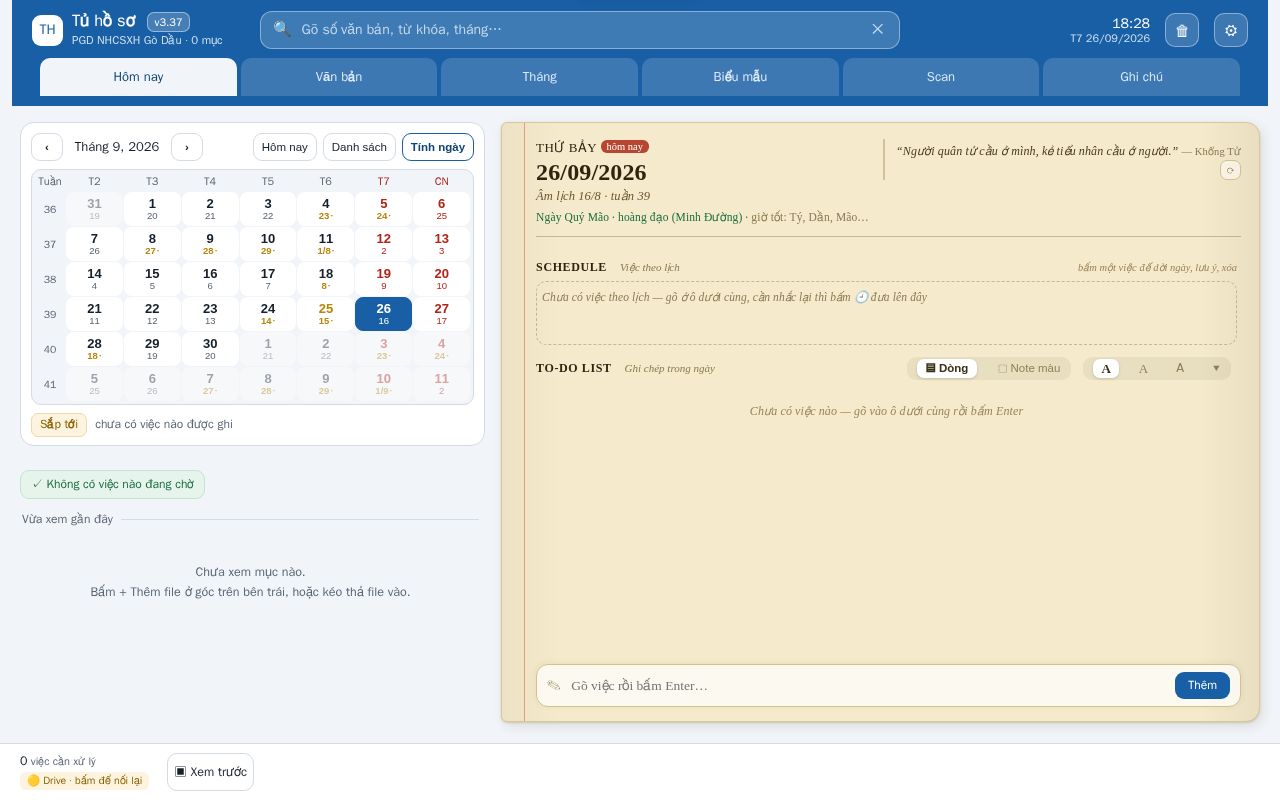Open the Danh sách list view
Screen dimensions: 1280x800
point(359,147)
